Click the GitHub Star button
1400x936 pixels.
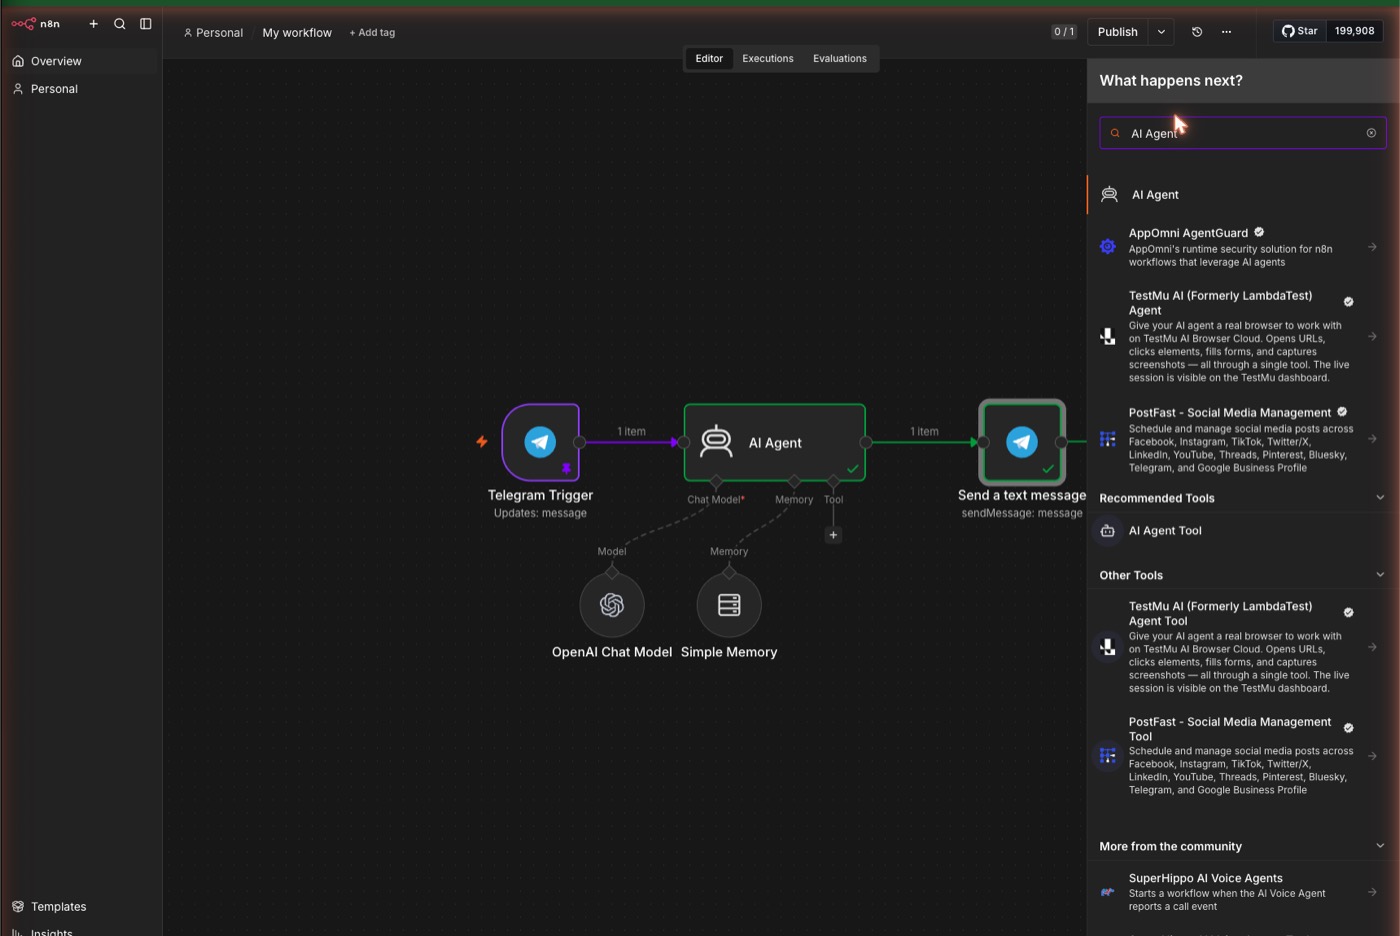point(1299,31)
